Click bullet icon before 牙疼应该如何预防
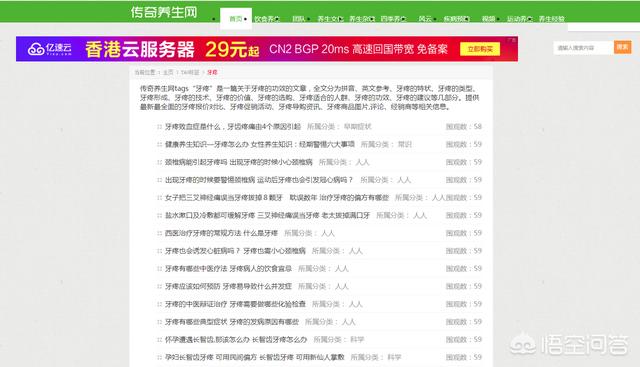Screen dimensions: 640x367 (x=159, y=286)
